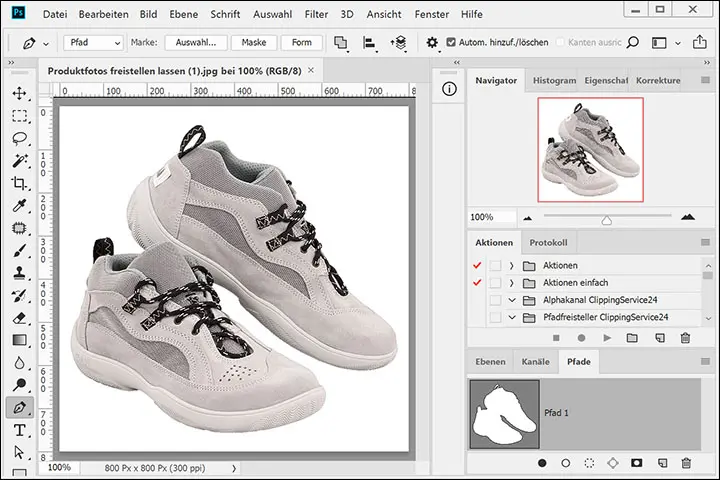
Task: Click the Navigator zoom slider
Action: 606,218
